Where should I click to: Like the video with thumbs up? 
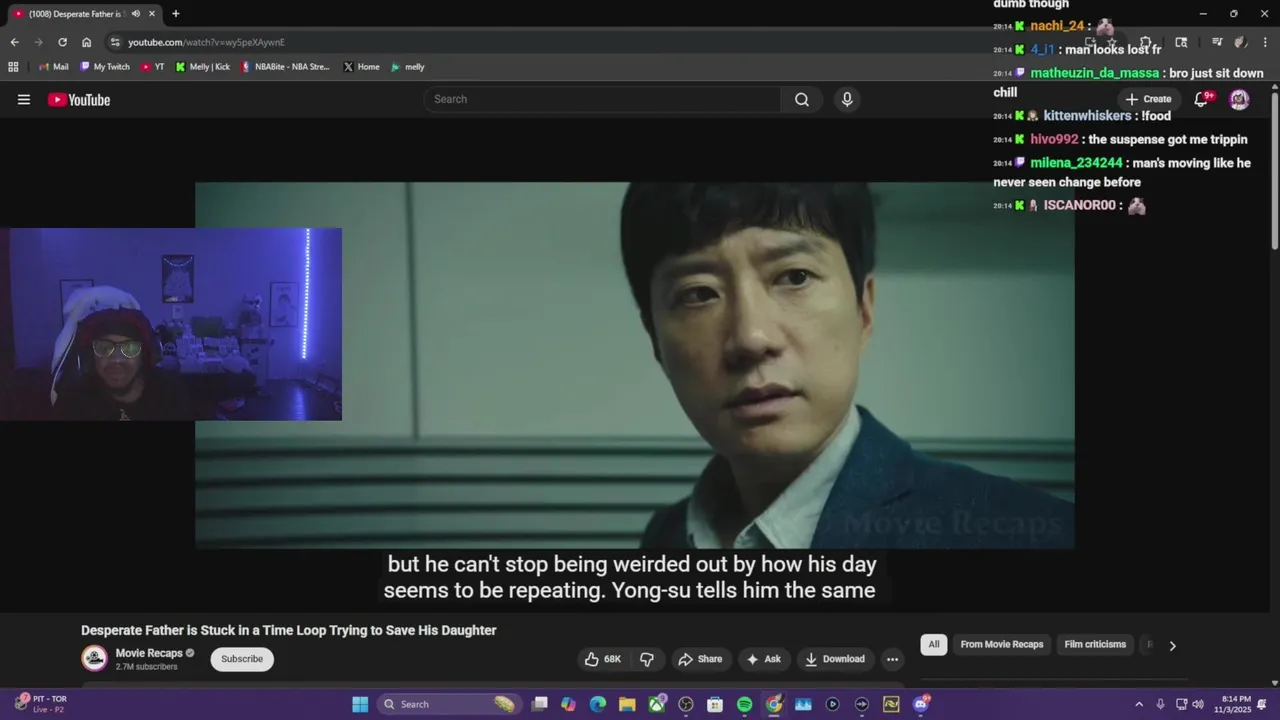pyautogui.click(x=603, y=659)
